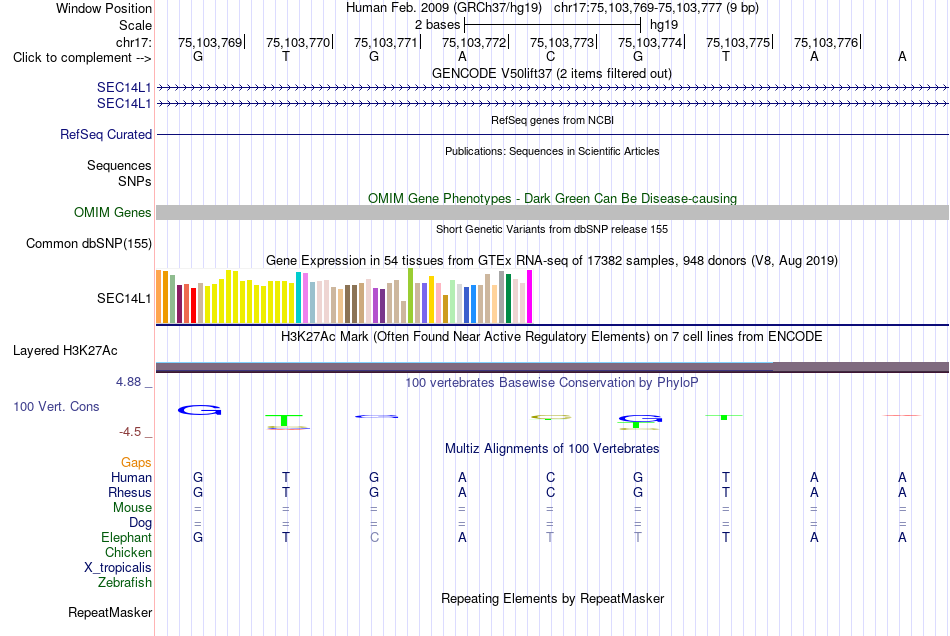Click the Layered H3K27Ac signal bar
Screen dimensions: 950x636
click(x=552, y=367)
